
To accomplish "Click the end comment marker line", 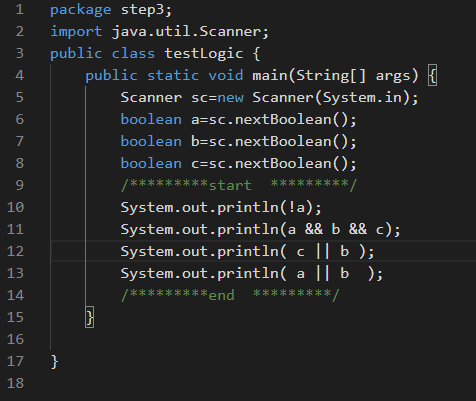I will click(x=230, y=295).
